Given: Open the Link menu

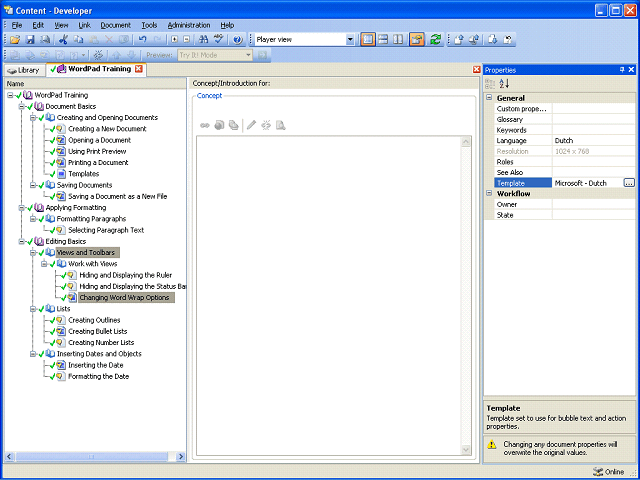Looking at the screenshot, I should [84, 25].
